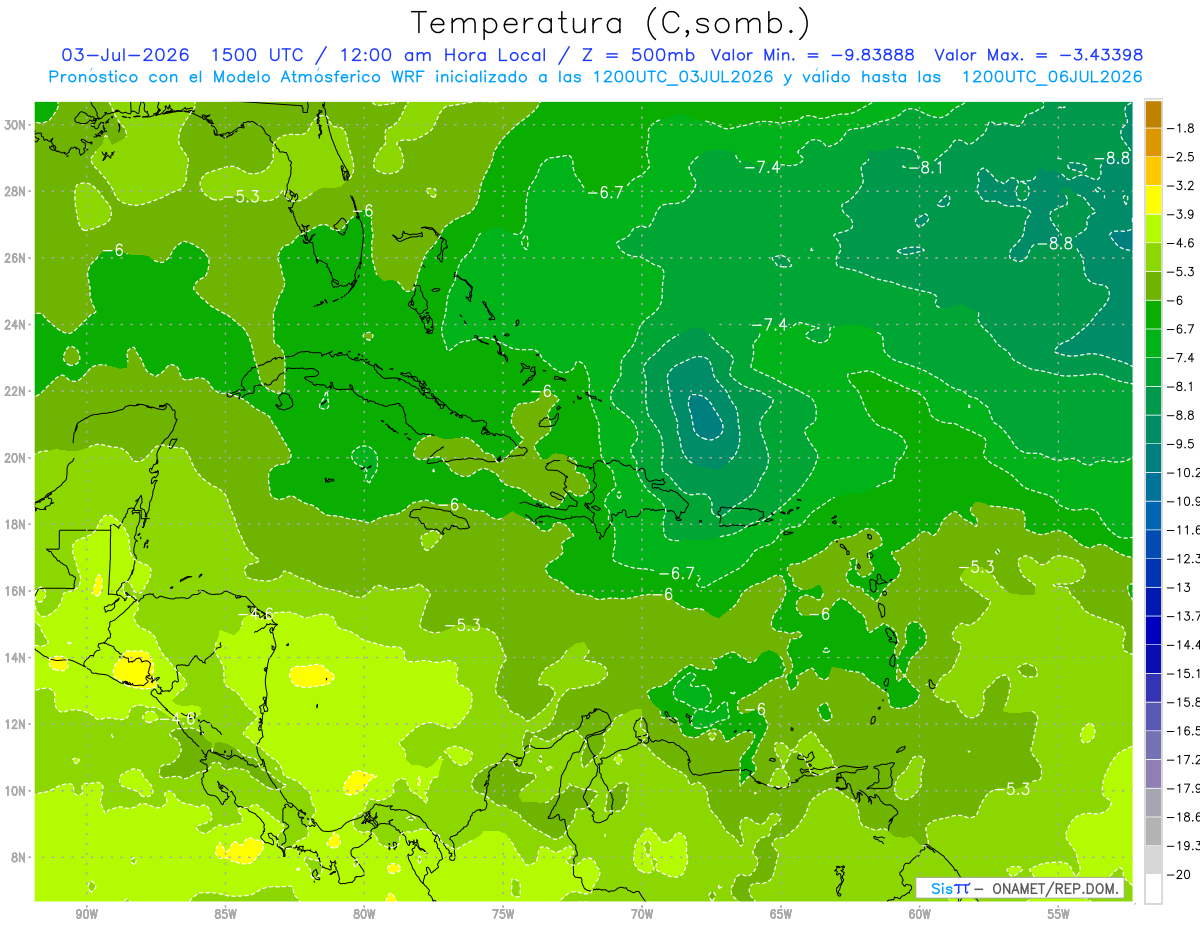Click the white swatch below the -20 label

(1153, 889)
